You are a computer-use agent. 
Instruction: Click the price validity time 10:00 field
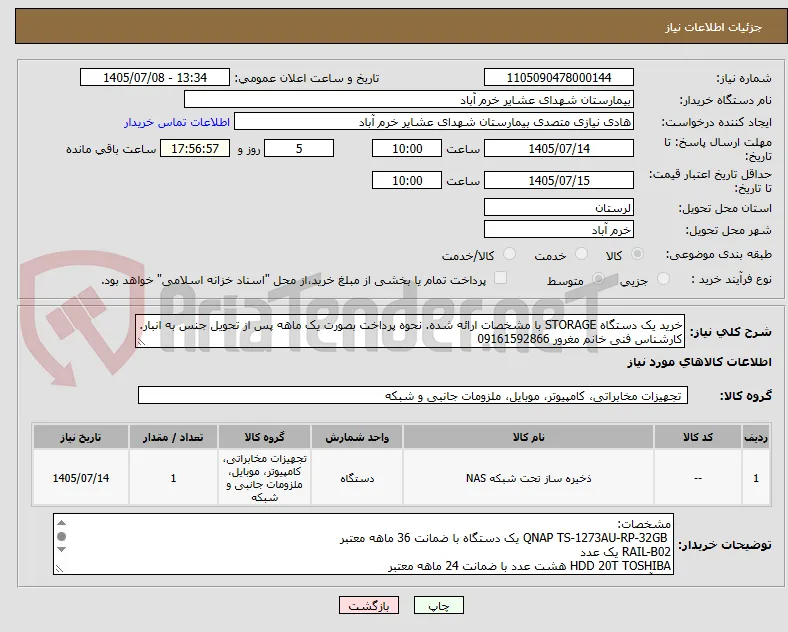point(407,180)
